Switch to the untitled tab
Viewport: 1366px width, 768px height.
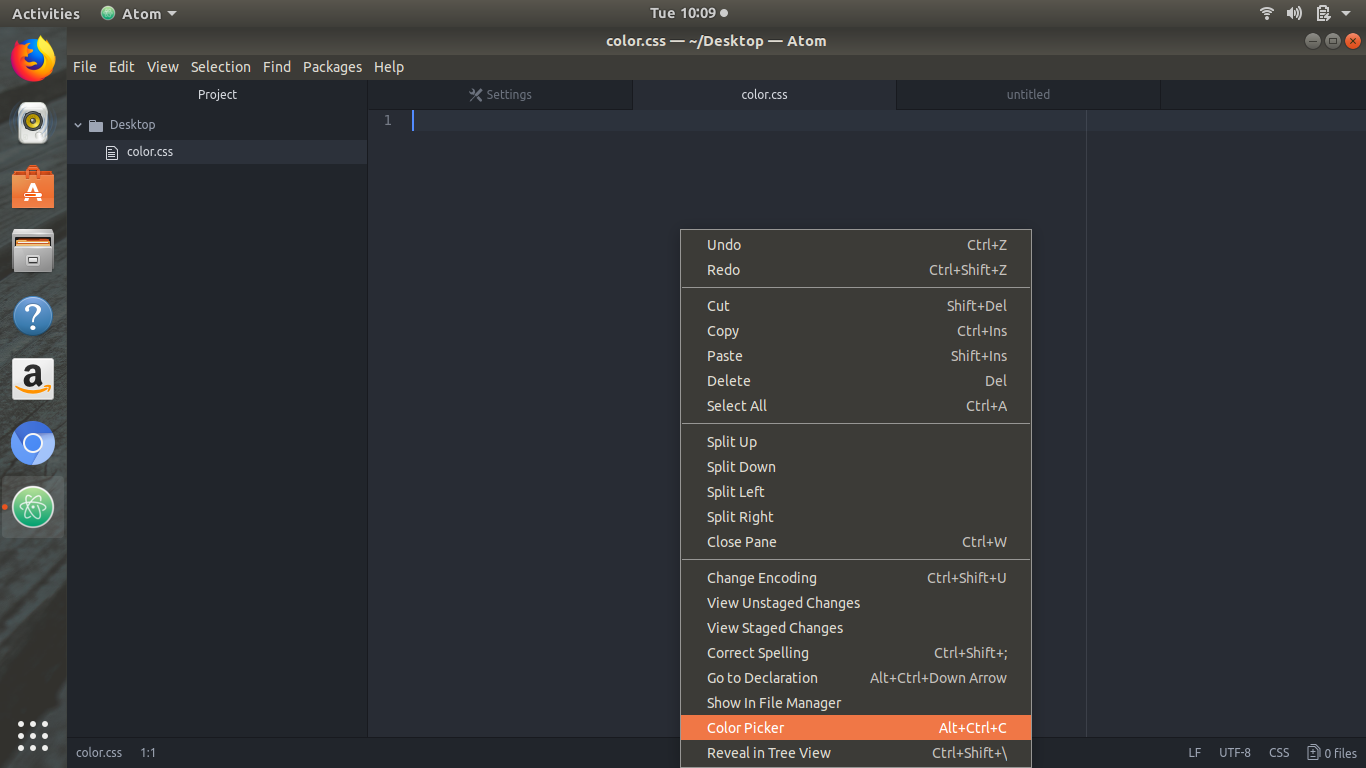(1028, 95)
